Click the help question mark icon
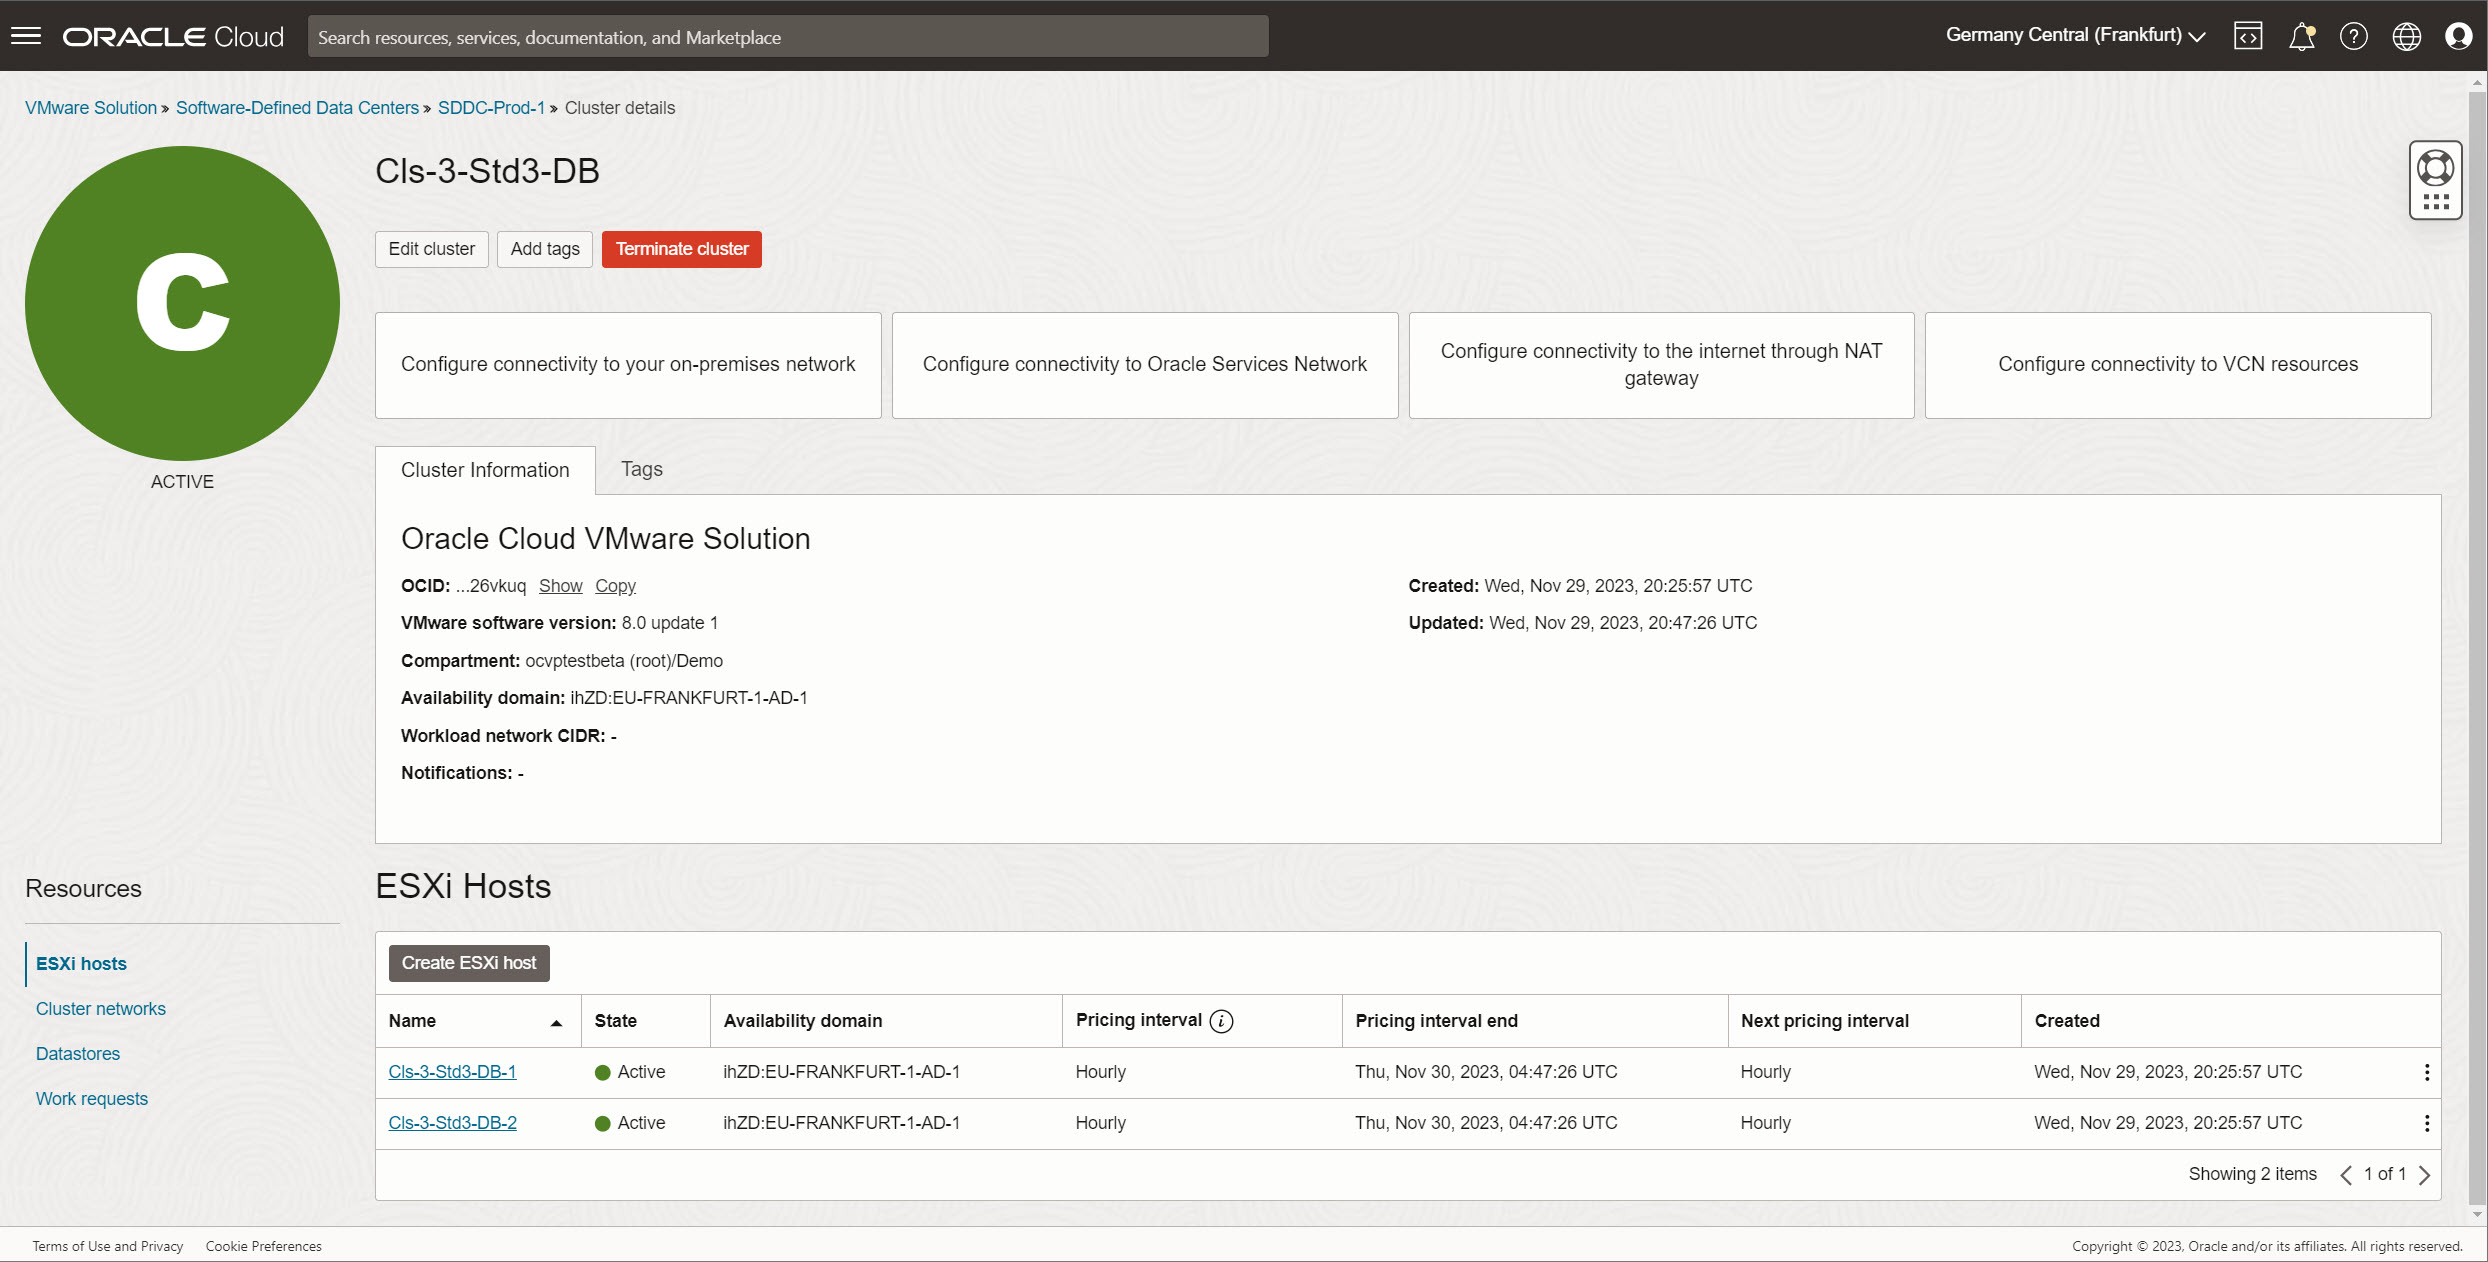Image resolution: width=2488 pixels, height=1262 pixels. tap(2353, 35)
